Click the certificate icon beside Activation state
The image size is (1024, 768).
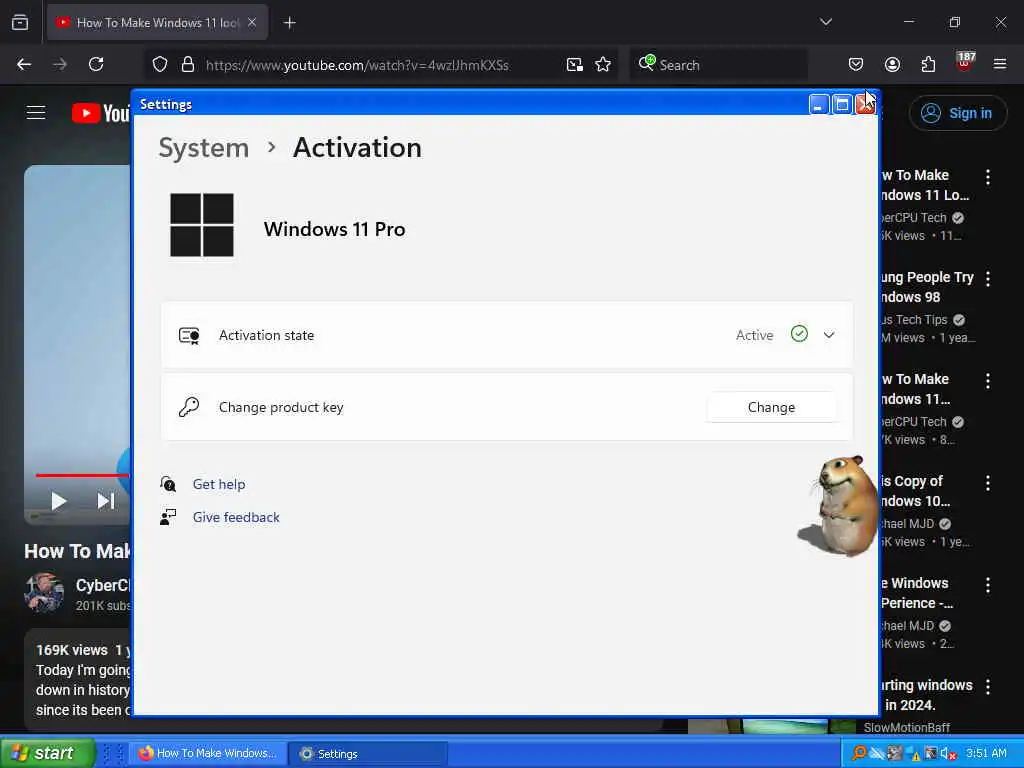189,336
